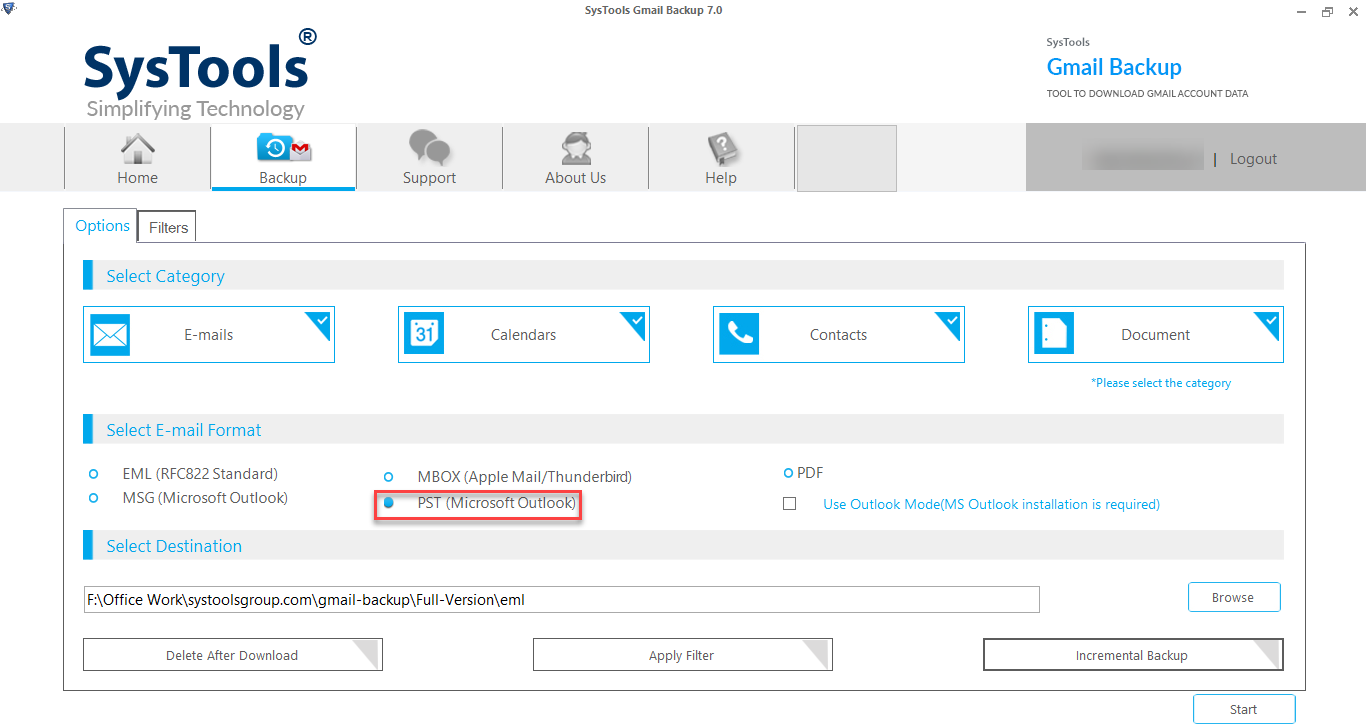Image resolution: width=1366 pixels, height=728 pixels.
Task: Enable Use Outlook Mode checkbox
Action: (790, 504)
